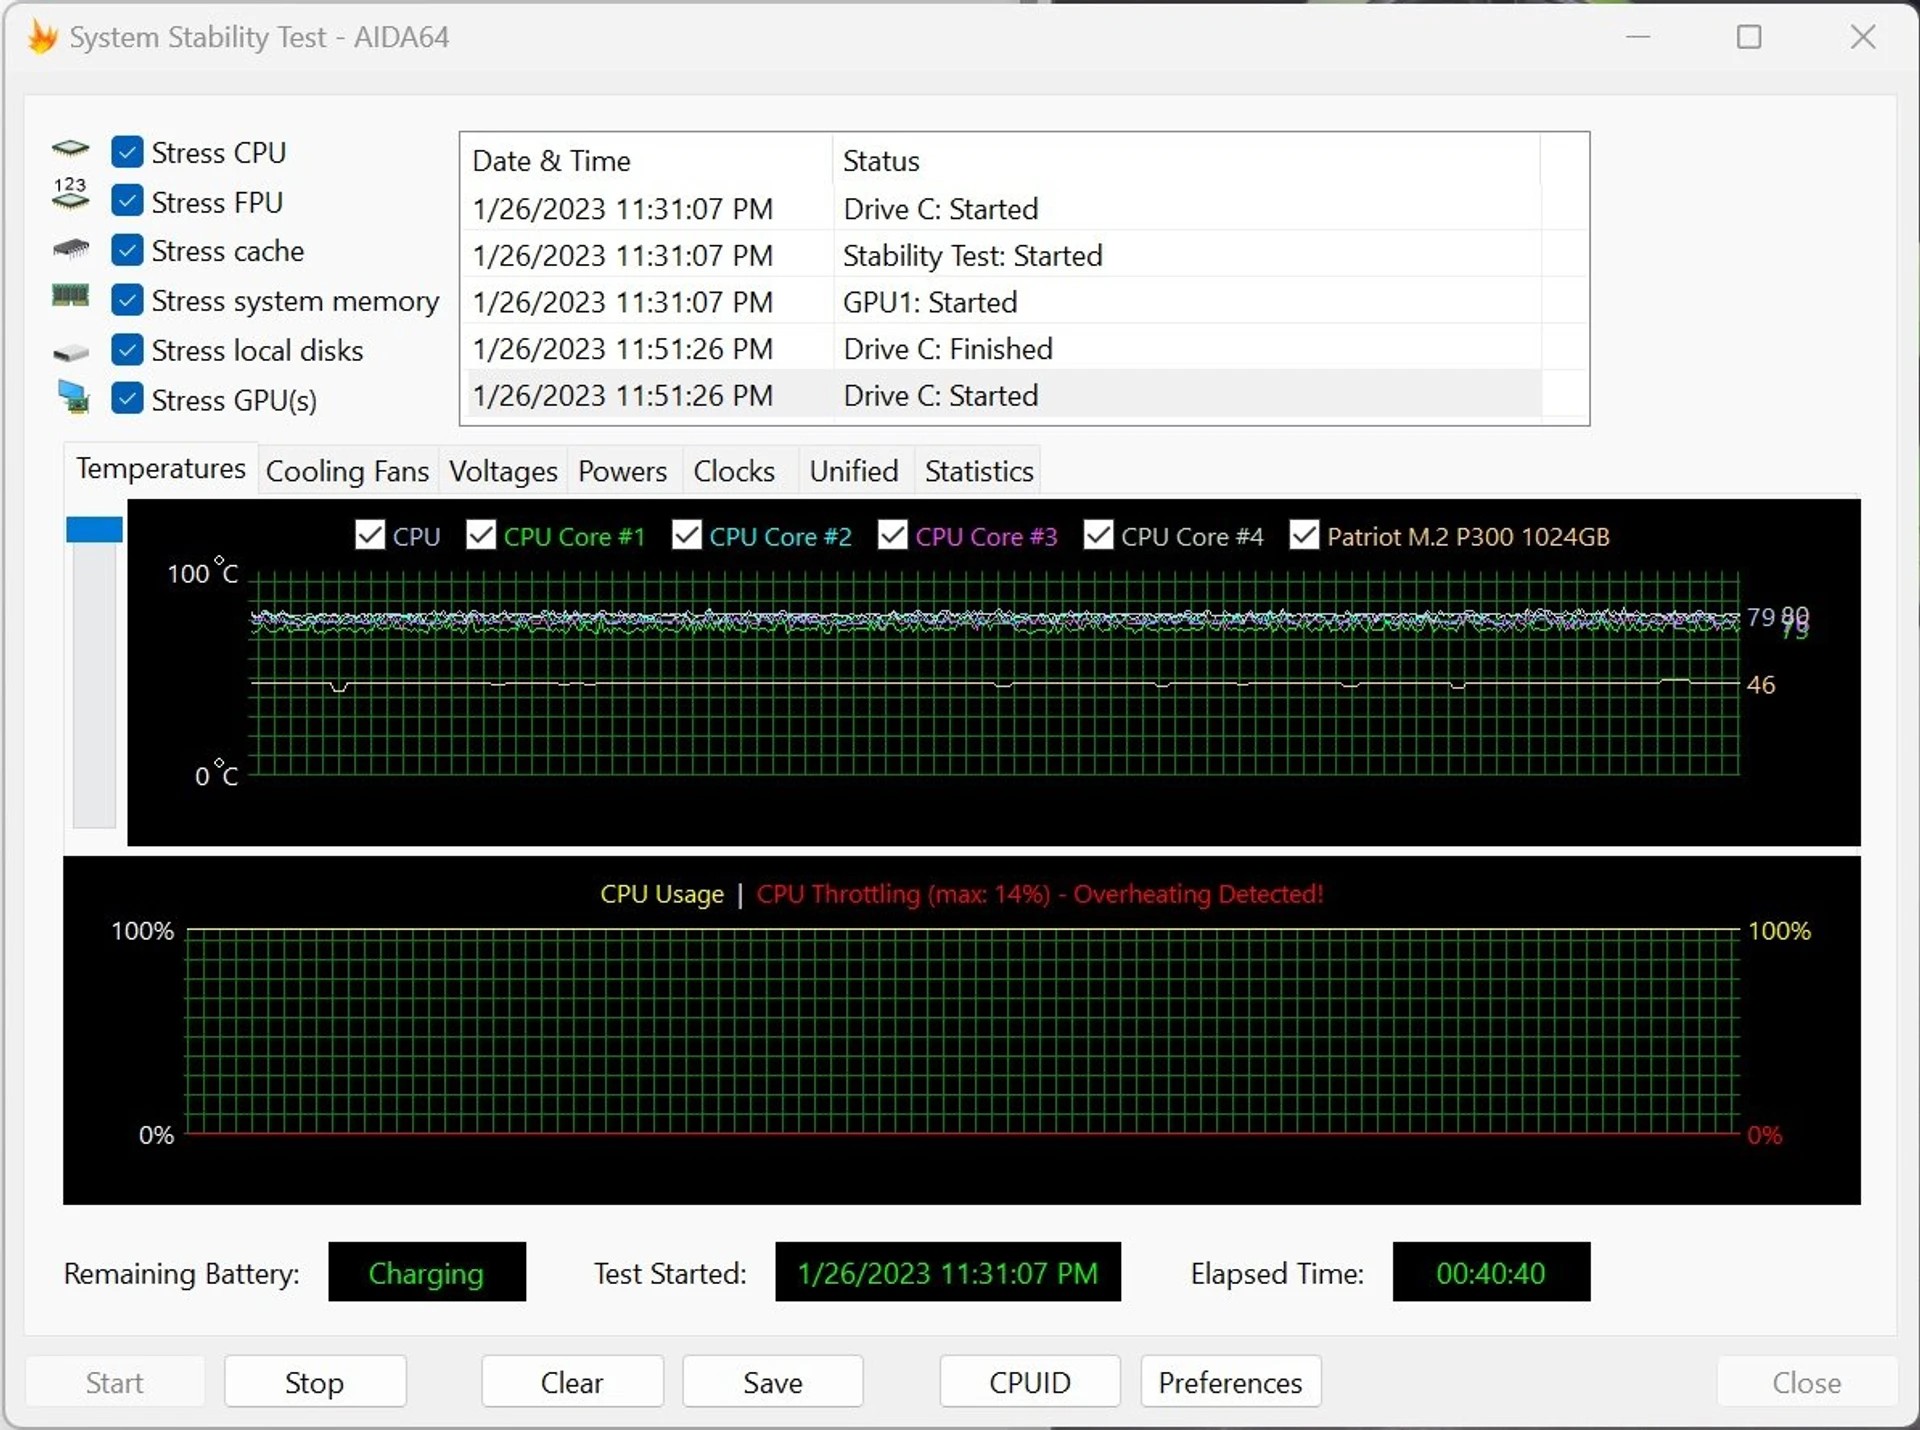1920x1430 pixels.
Task: Click the CPU chip icon beside Stress CPU
Action: [70, 151]
